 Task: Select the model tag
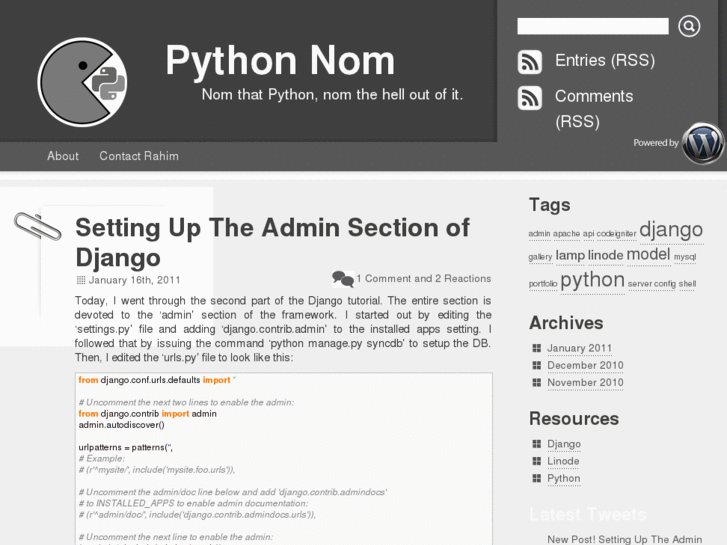tap(648, 255)
